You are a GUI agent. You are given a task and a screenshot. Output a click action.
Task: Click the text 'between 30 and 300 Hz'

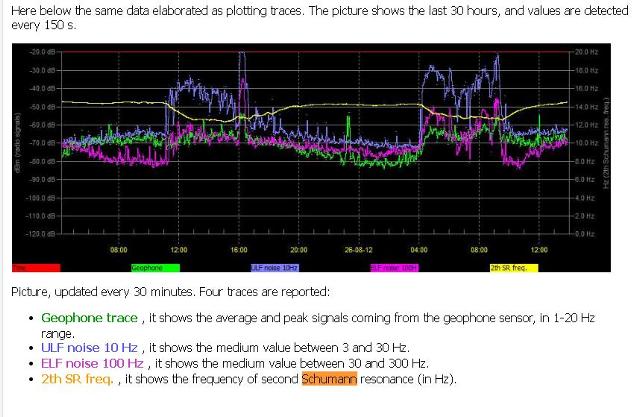point(364,363)
